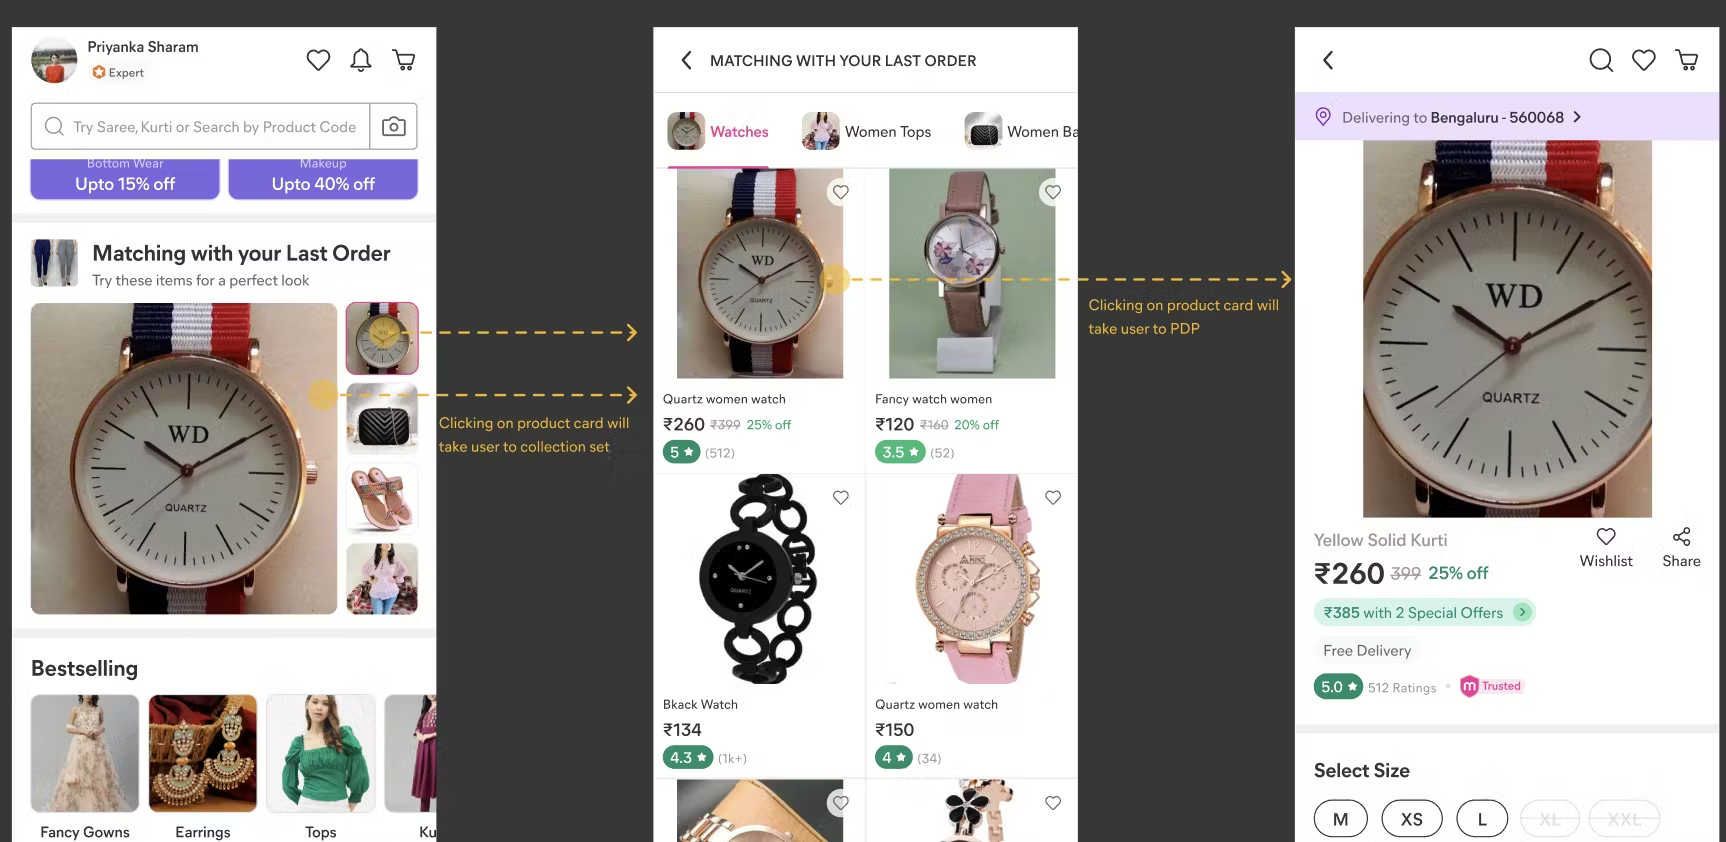Toggle wishlist heart on Fancy watch women card
The width and height of the screenshot is (1726, 842).
click(1053, 192)
